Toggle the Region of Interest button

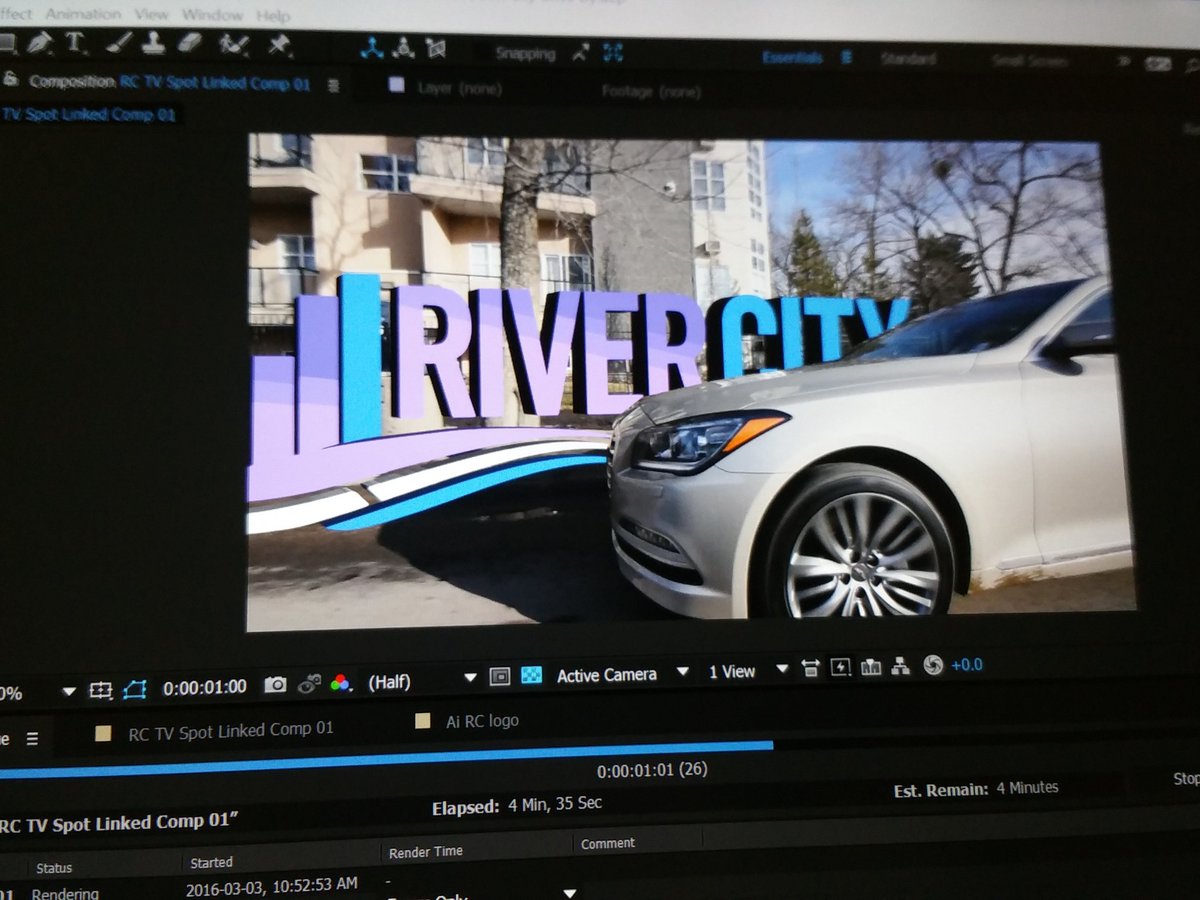(x=500, y=676)
